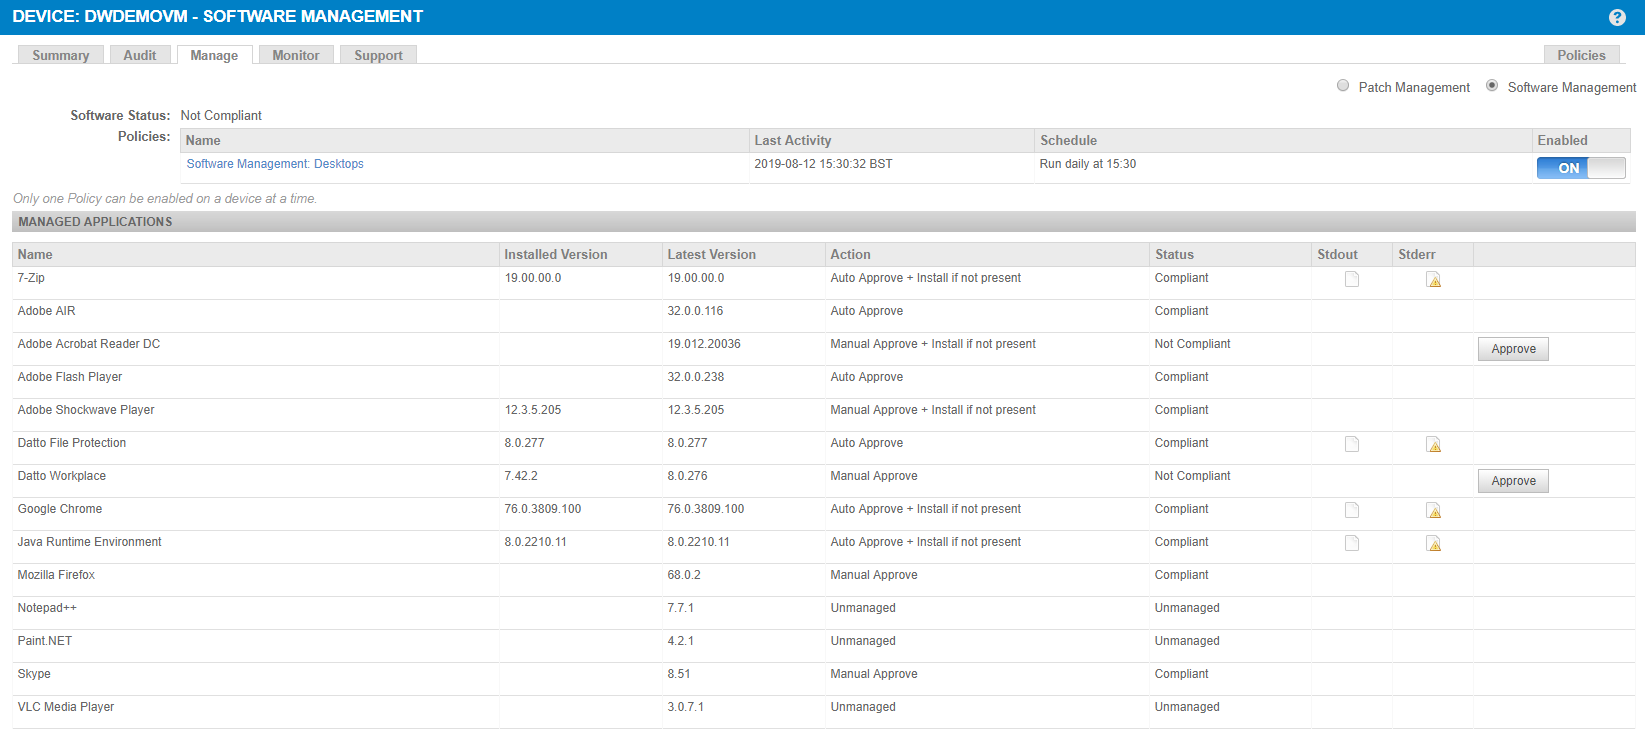
Task: Click the Software Status Not Compliant value
Action: 221,116
